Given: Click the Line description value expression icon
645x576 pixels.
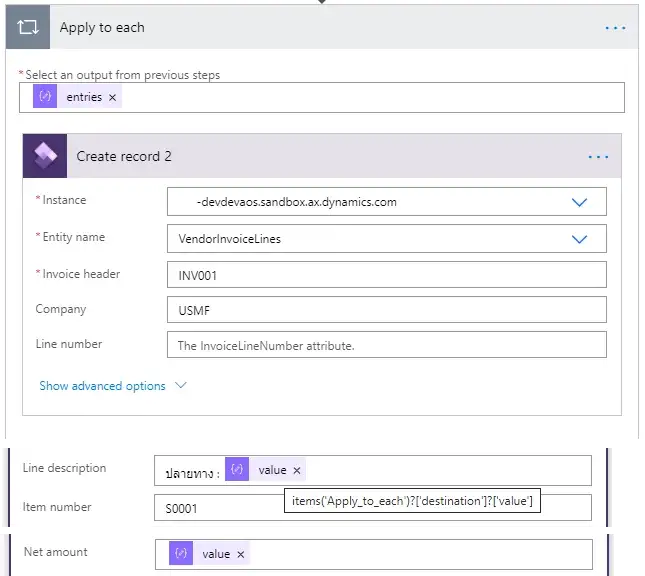Looking at the screenshot, I should pyautogui.click(x=237, y=469).
